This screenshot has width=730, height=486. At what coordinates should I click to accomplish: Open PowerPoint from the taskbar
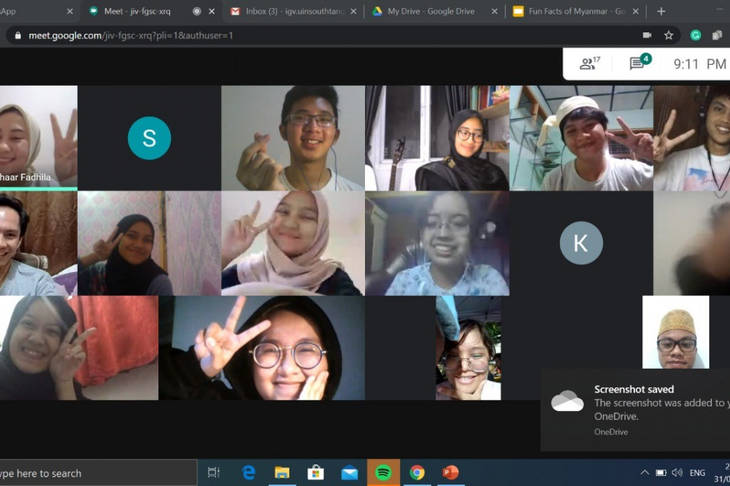pos(450,472)
